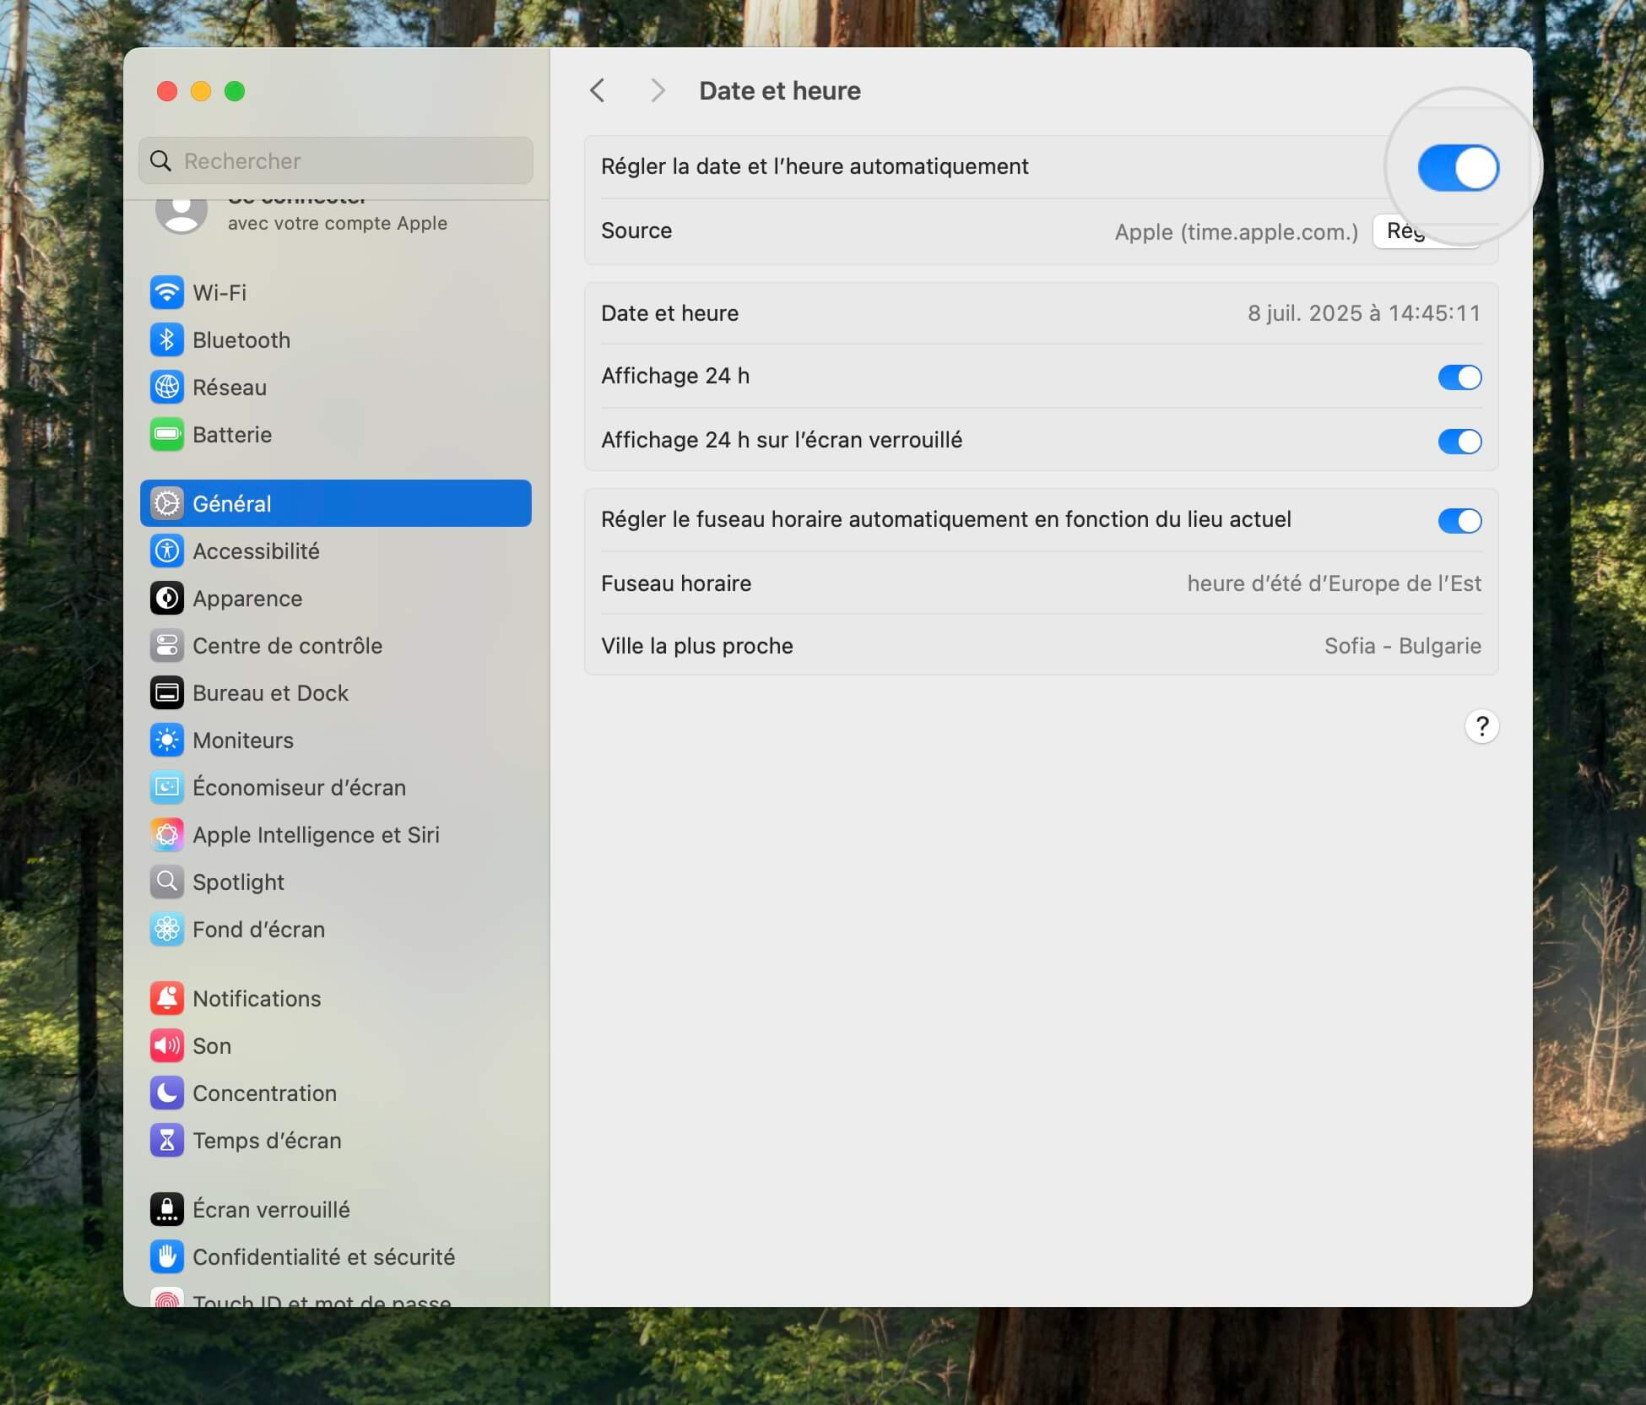Click the 'Date et heure' pane title
Viewport: 1646px width, 1405px height.
(780, 91)
